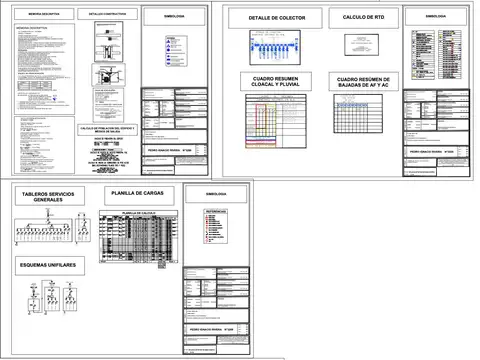Viewport: 480px width, 360px height.
Task: Click the blue collector detail drawing
Action: [x=275, y=47]
